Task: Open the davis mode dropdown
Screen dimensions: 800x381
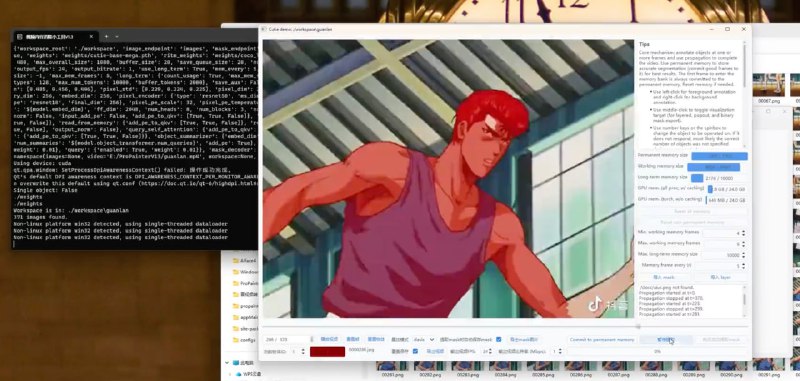Action: [x=424, y=340]
